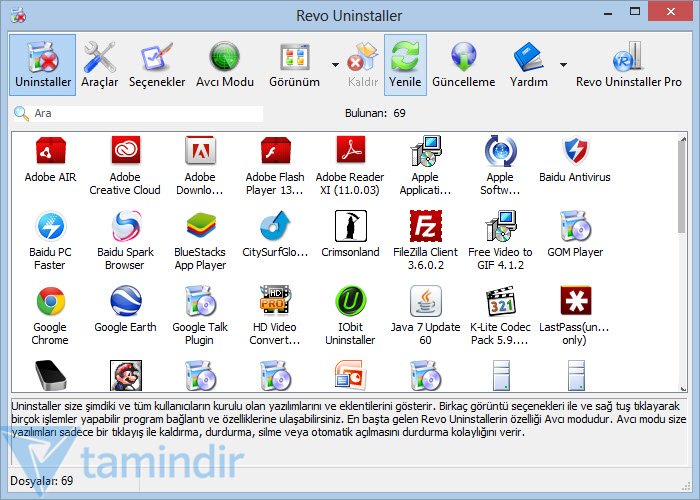
Task: Select the LastPass entry
Action: pos(575,316)
